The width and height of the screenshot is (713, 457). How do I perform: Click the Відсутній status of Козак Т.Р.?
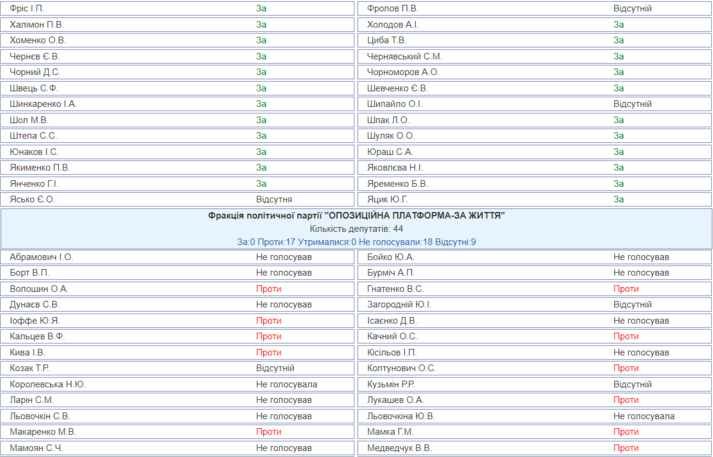pos(275,368)
